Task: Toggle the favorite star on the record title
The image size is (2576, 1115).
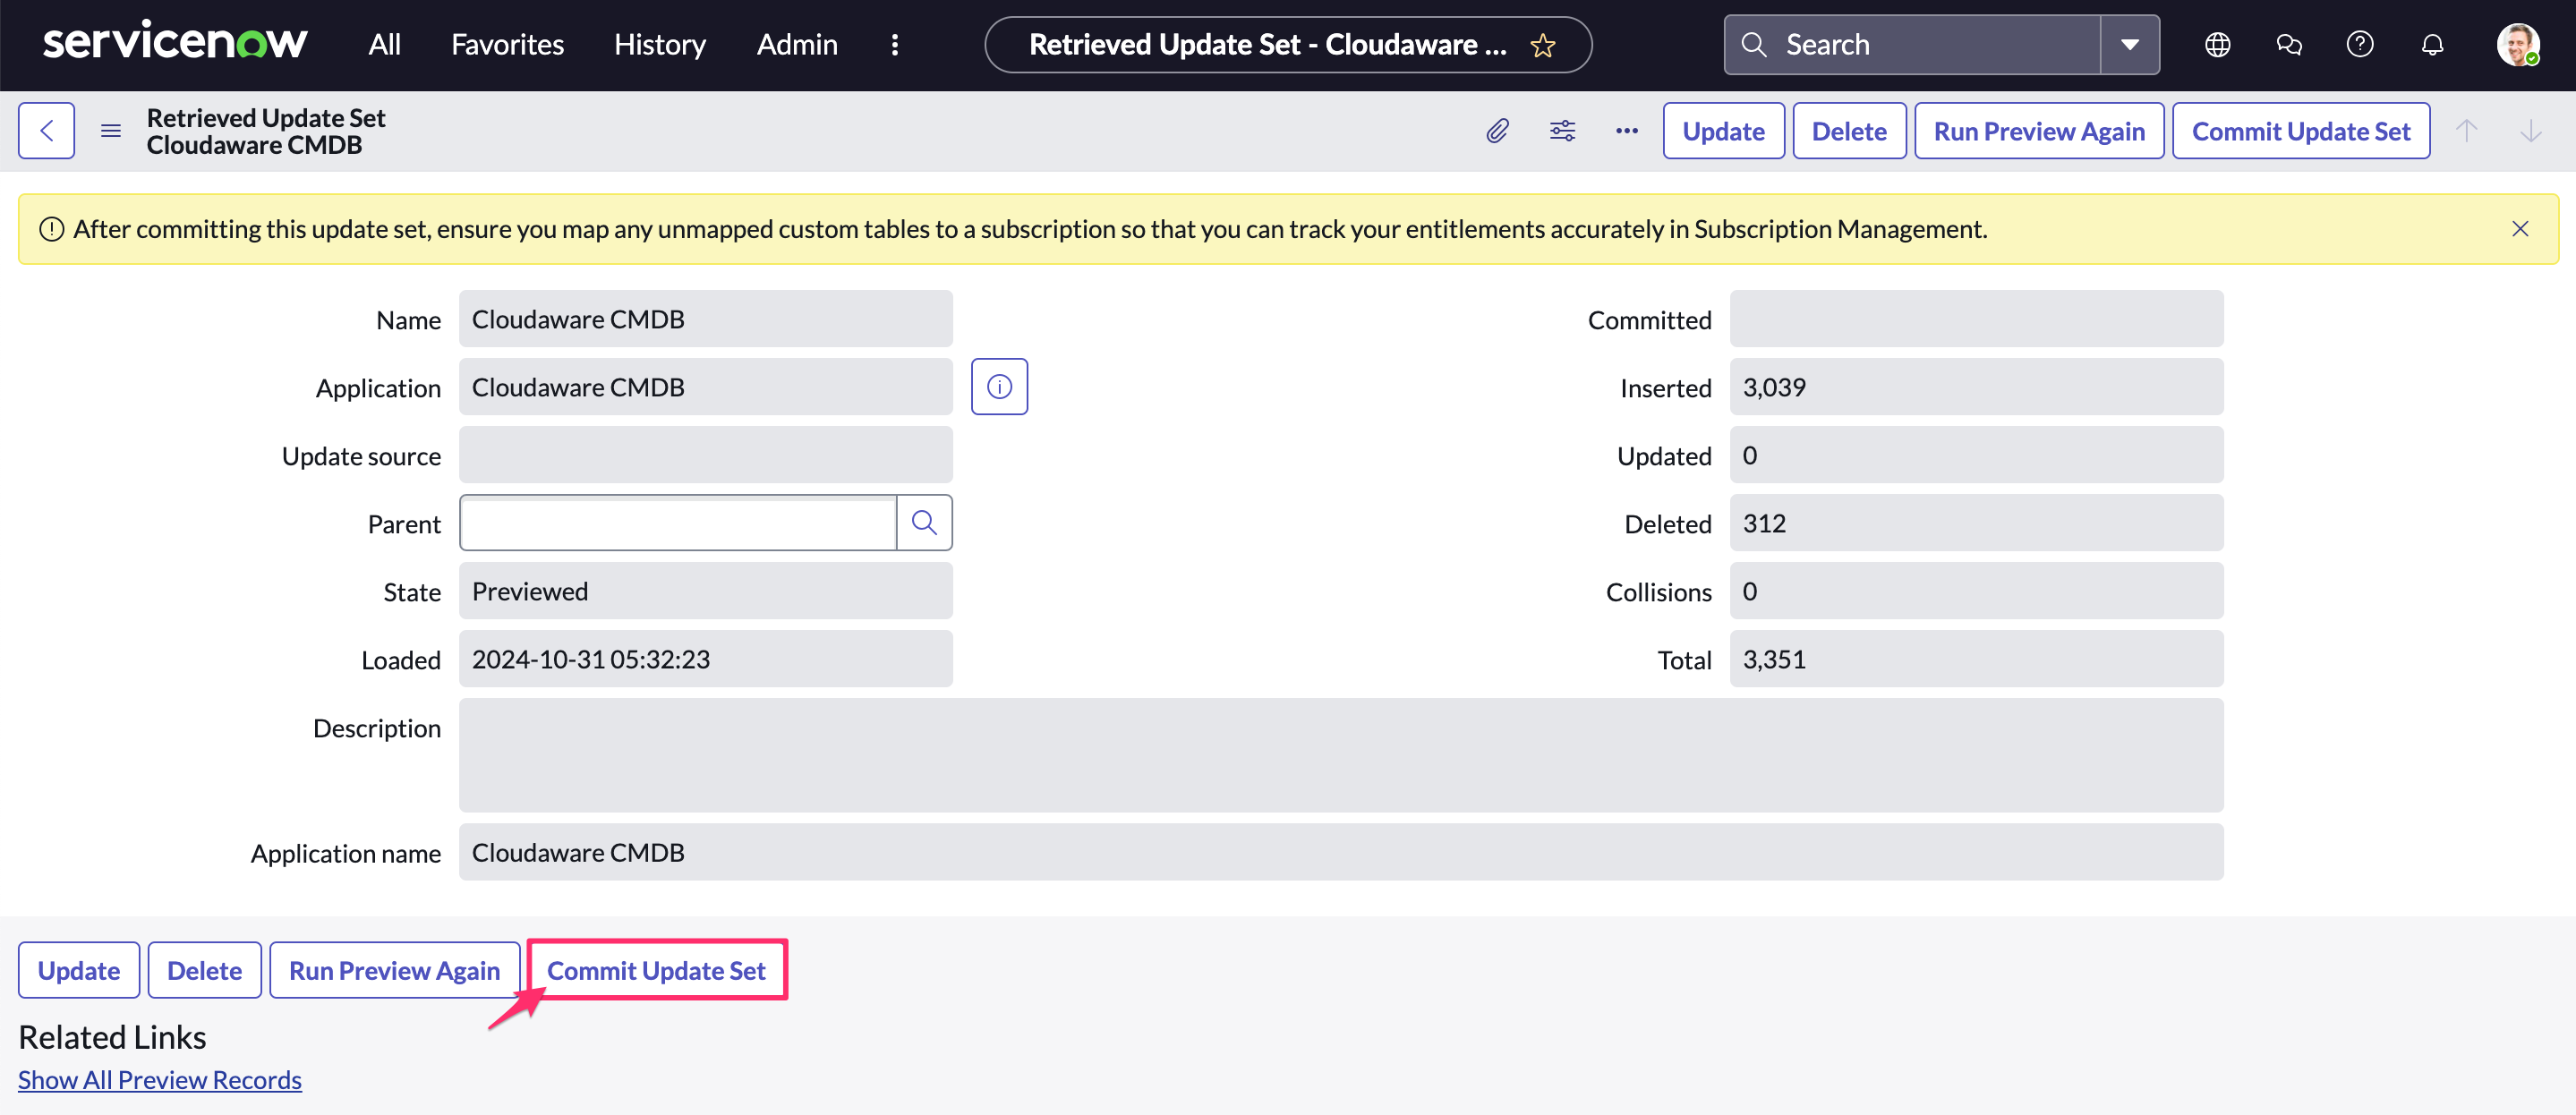Action: pos(1542,45)
